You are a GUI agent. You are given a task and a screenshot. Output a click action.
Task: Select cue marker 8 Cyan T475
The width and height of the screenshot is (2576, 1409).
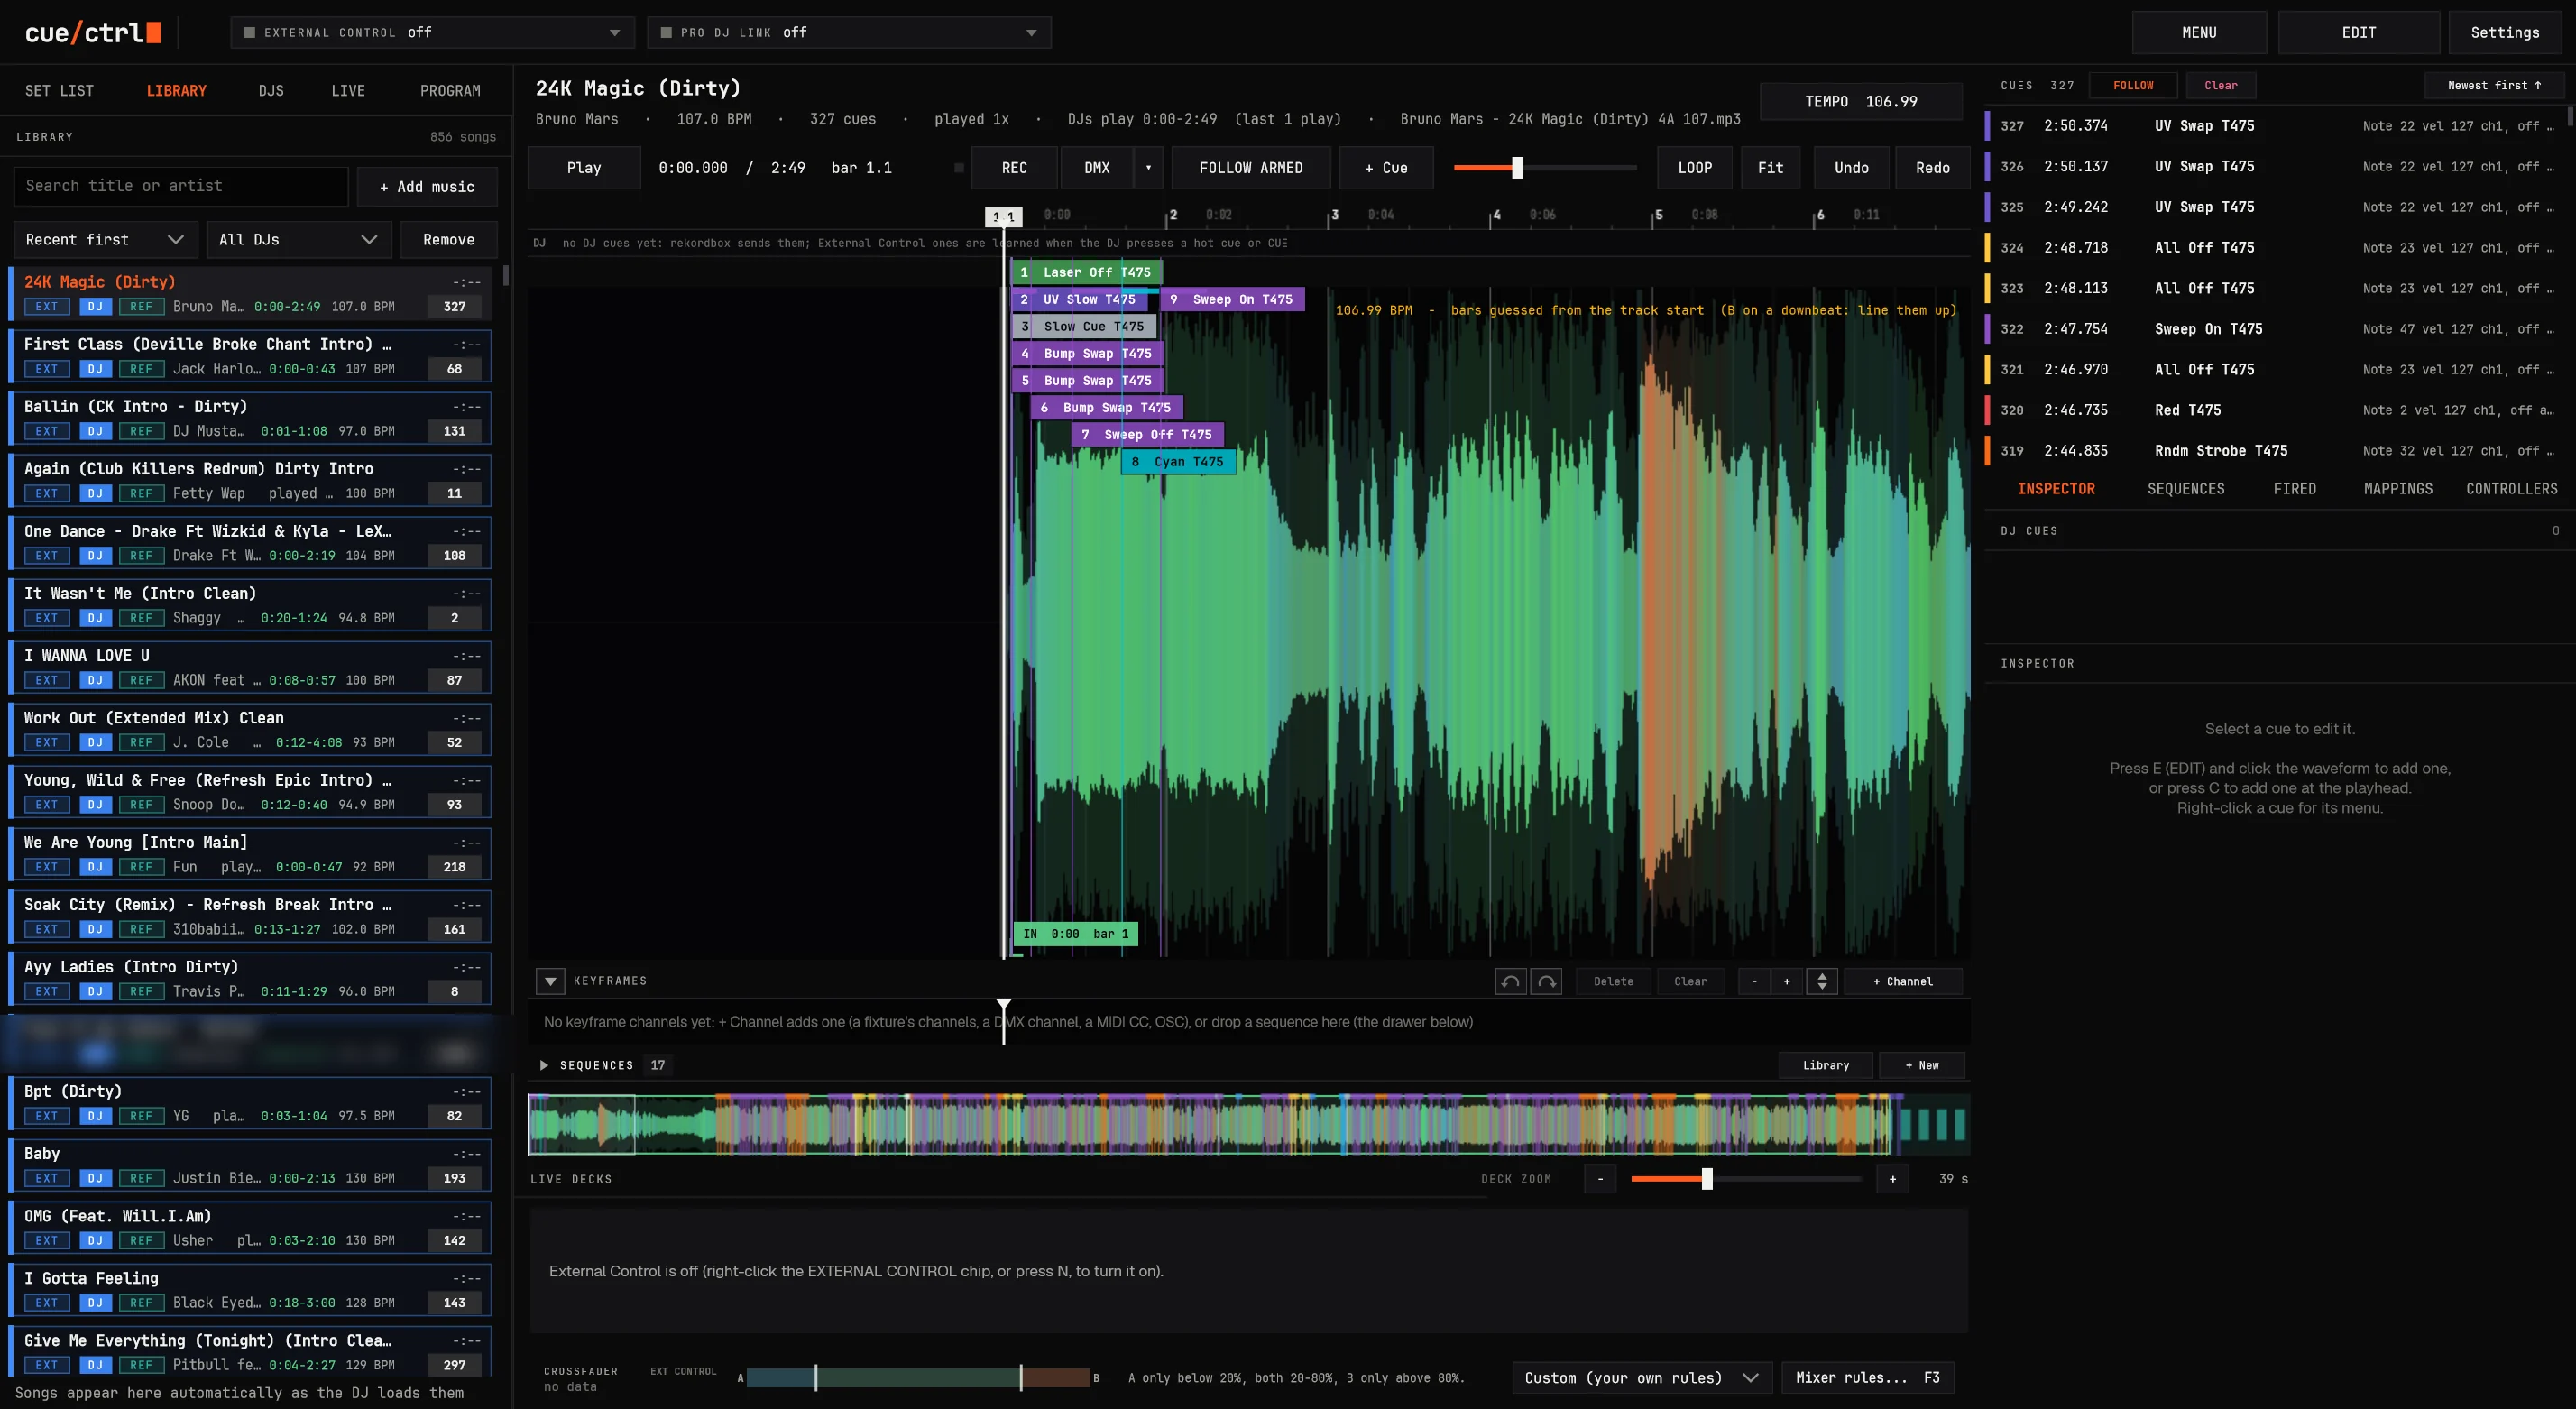point(1178,462)
